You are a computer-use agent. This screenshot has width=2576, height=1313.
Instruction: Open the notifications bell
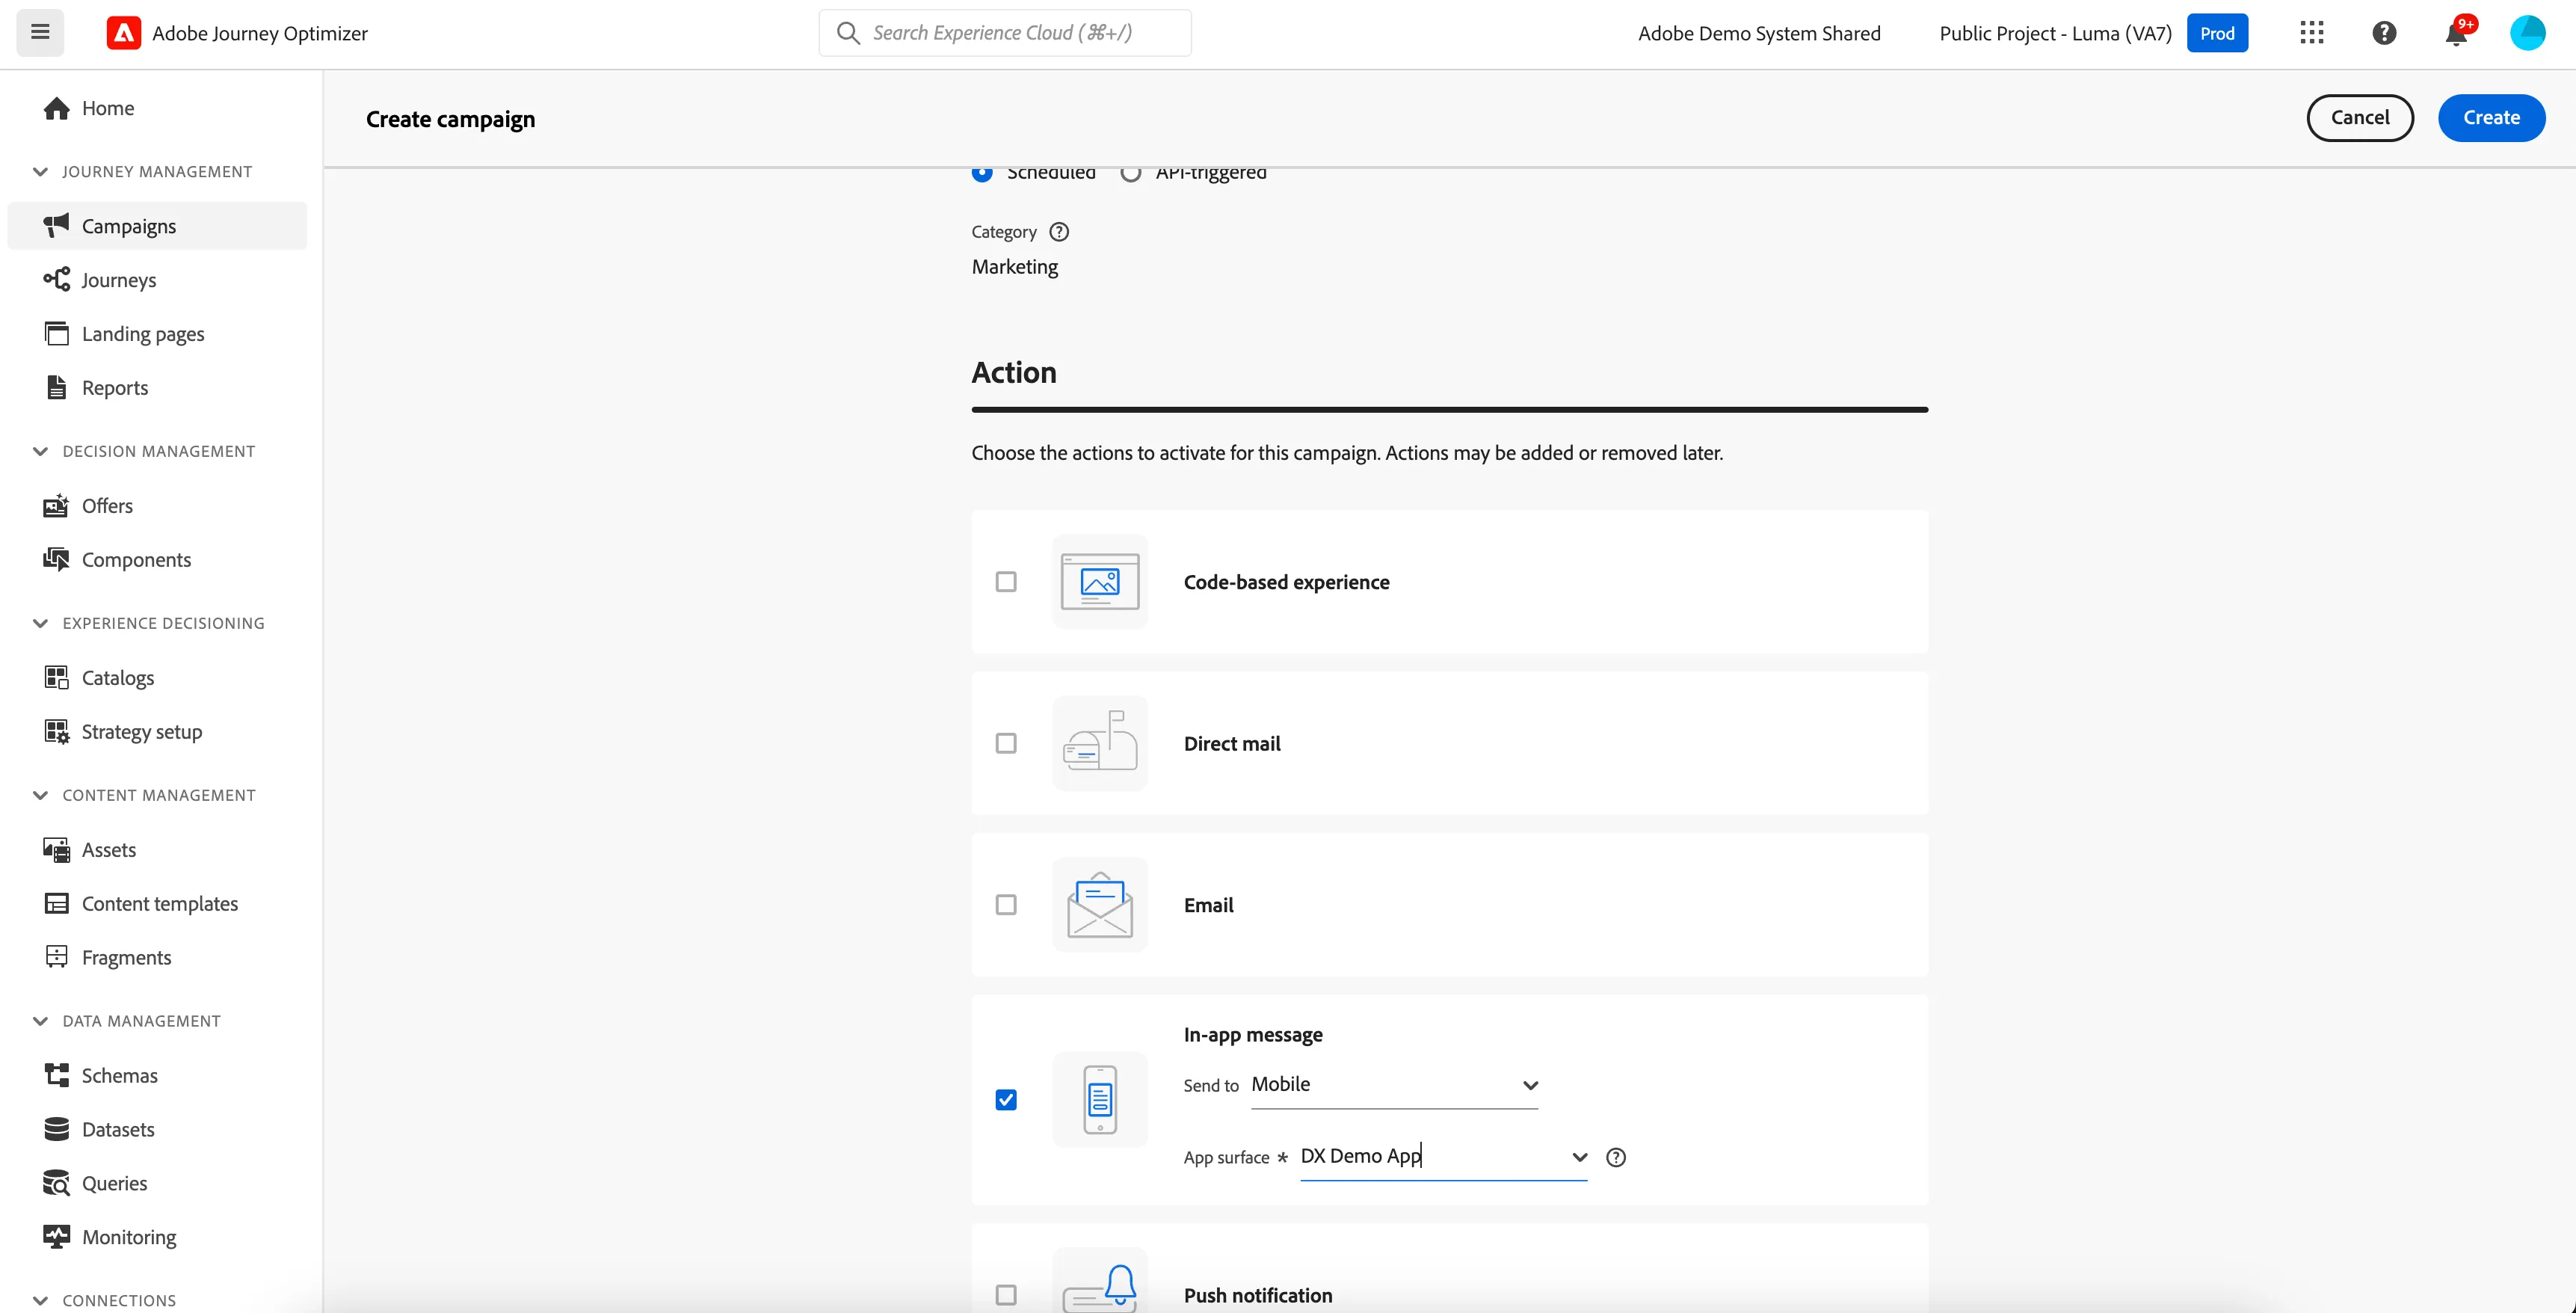[2456, 33]
